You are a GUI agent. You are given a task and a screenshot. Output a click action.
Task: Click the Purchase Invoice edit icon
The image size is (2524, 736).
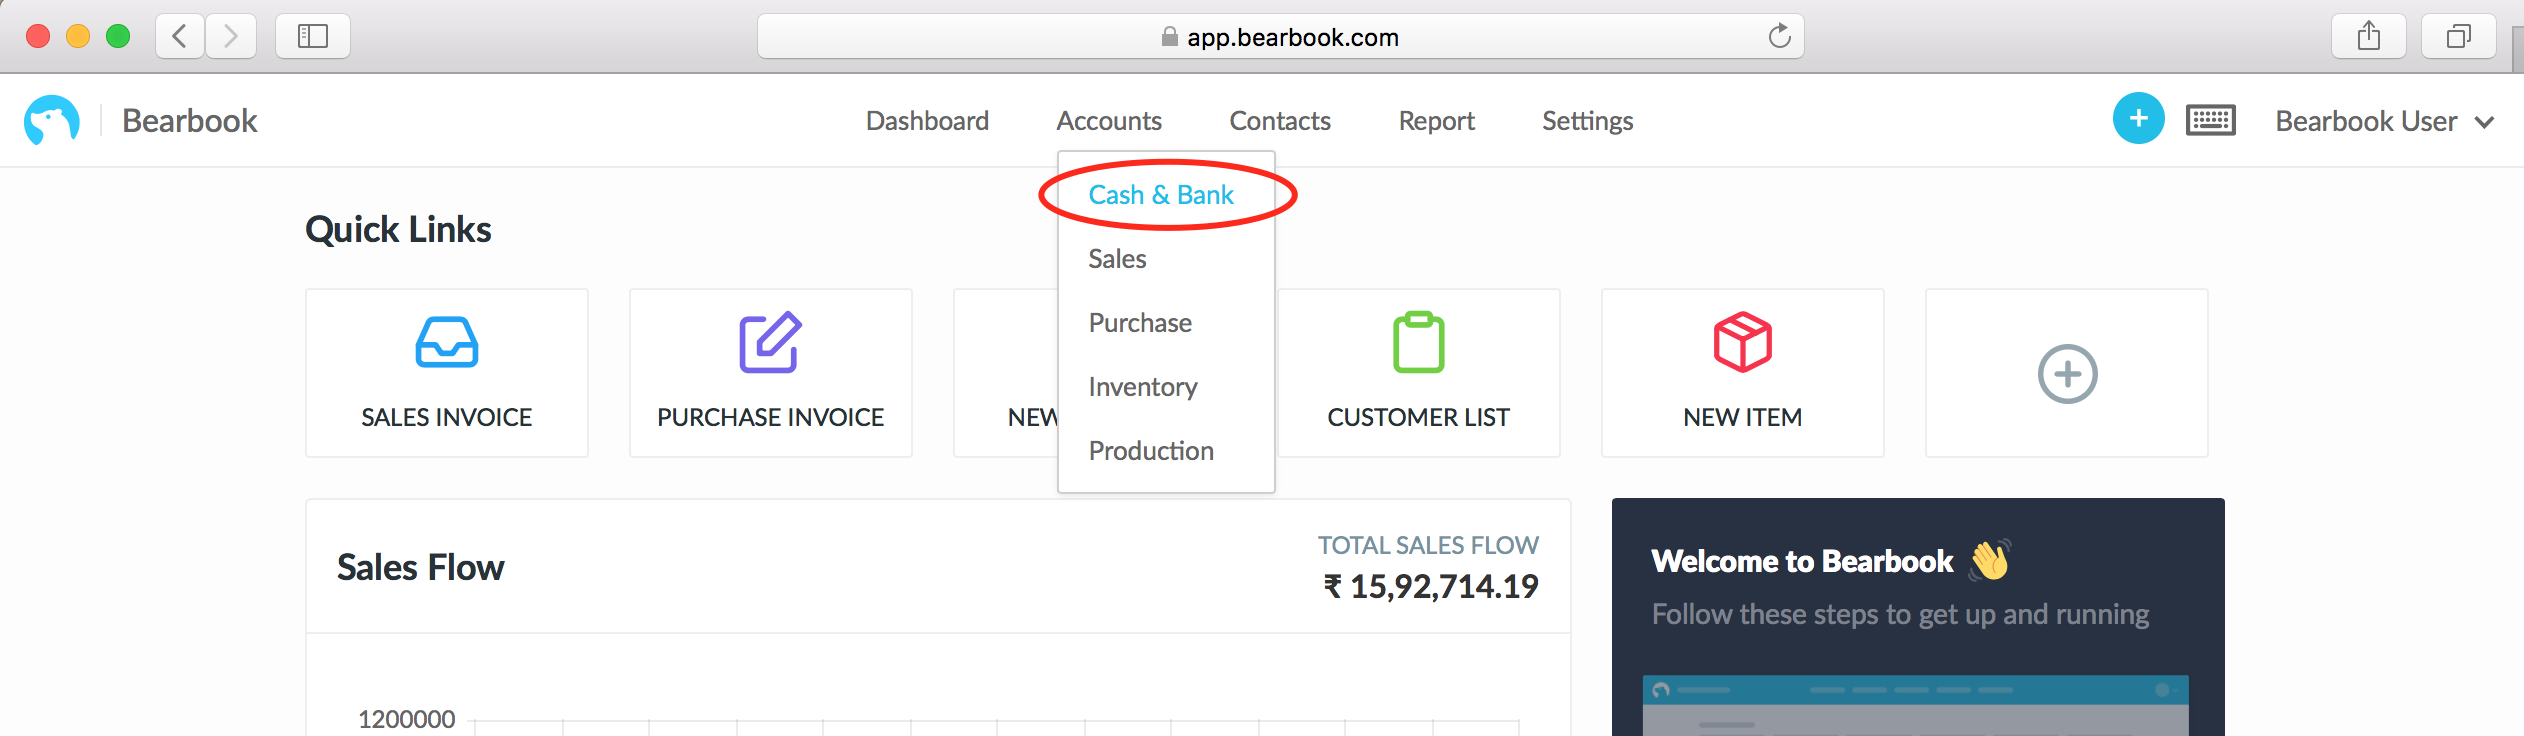[x=770, y=342]
